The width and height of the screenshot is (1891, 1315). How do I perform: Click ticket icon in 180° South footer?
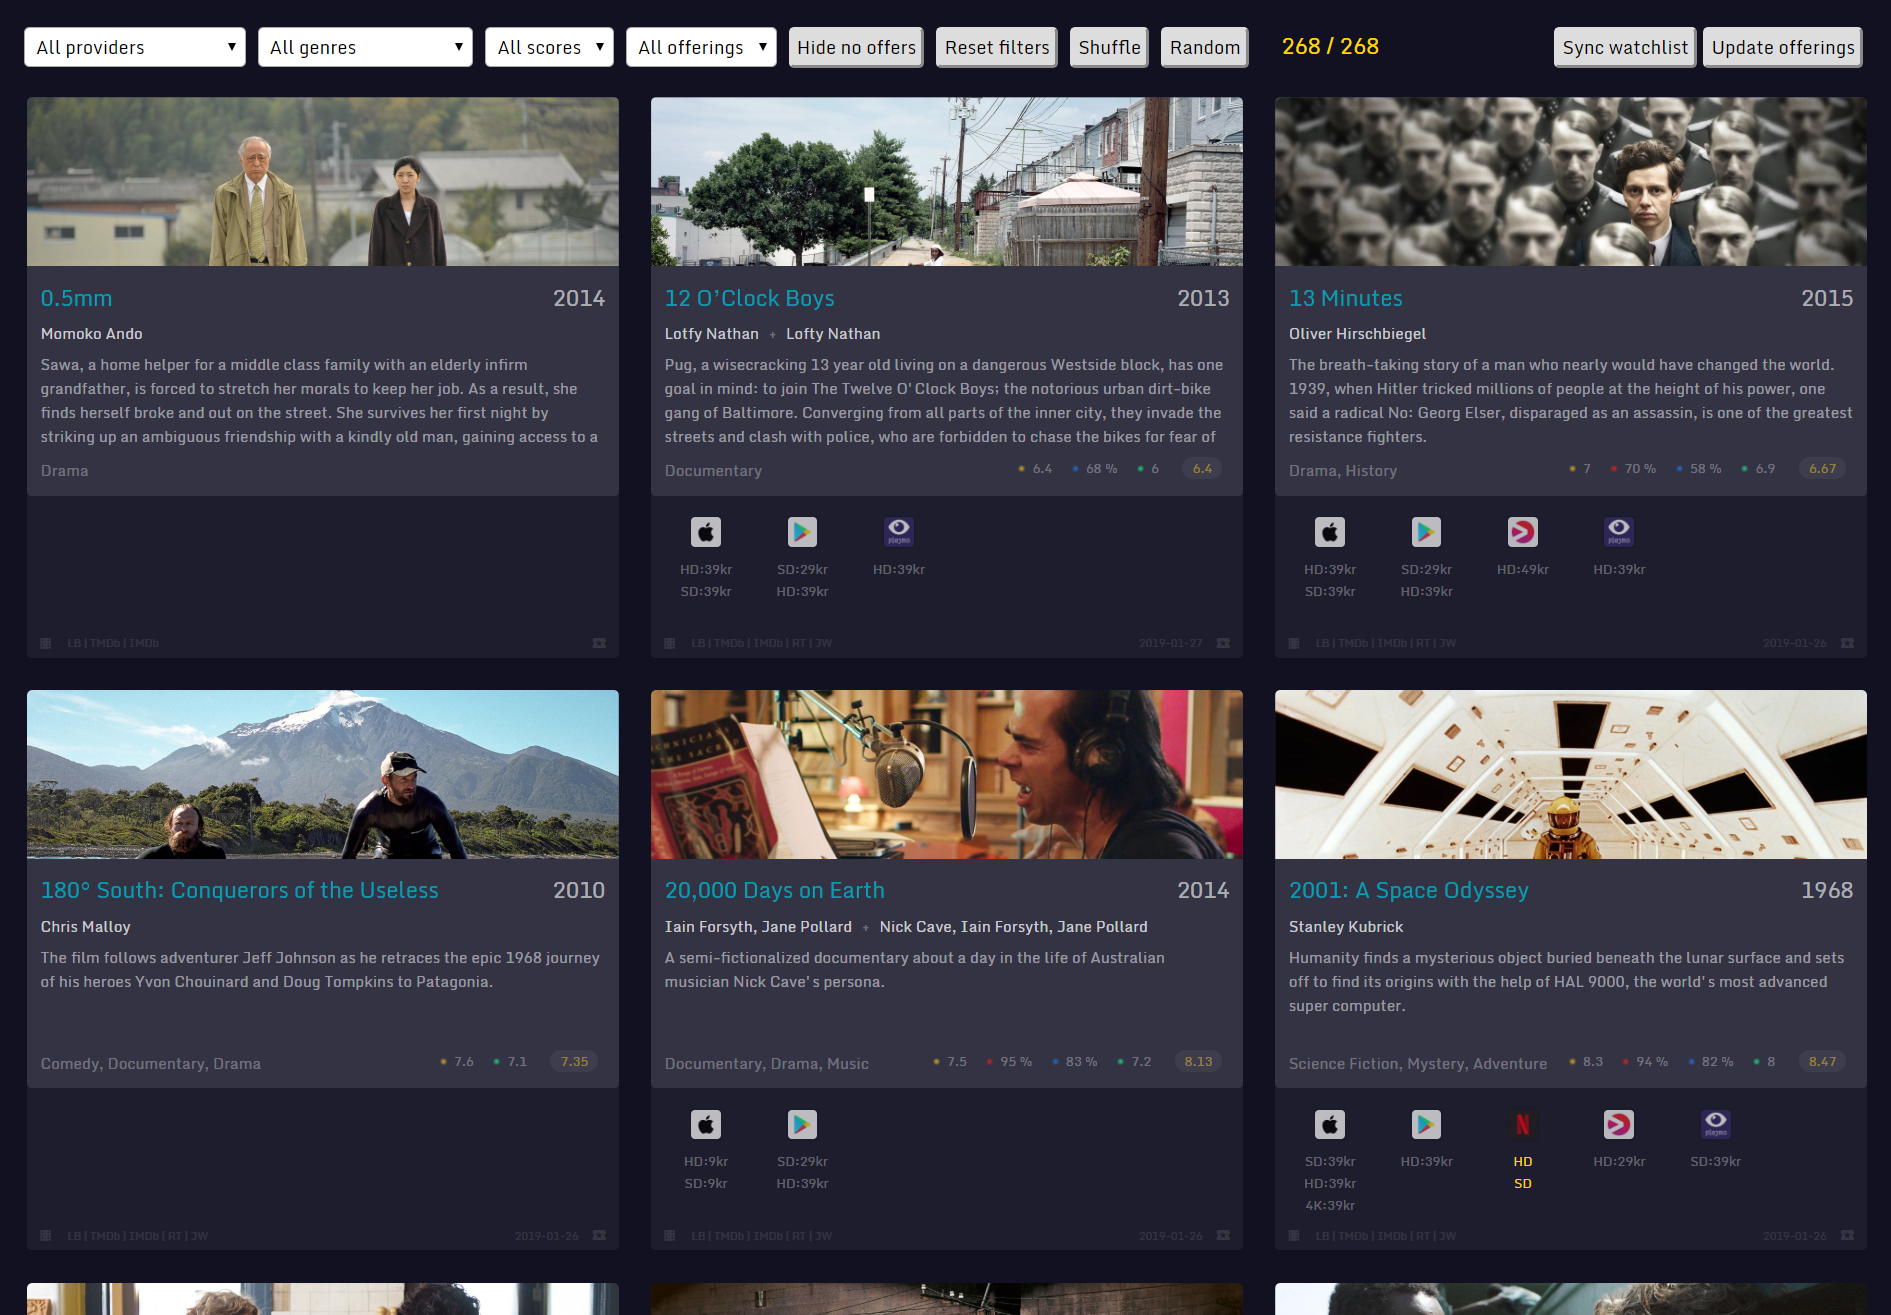click(599, 1236)
